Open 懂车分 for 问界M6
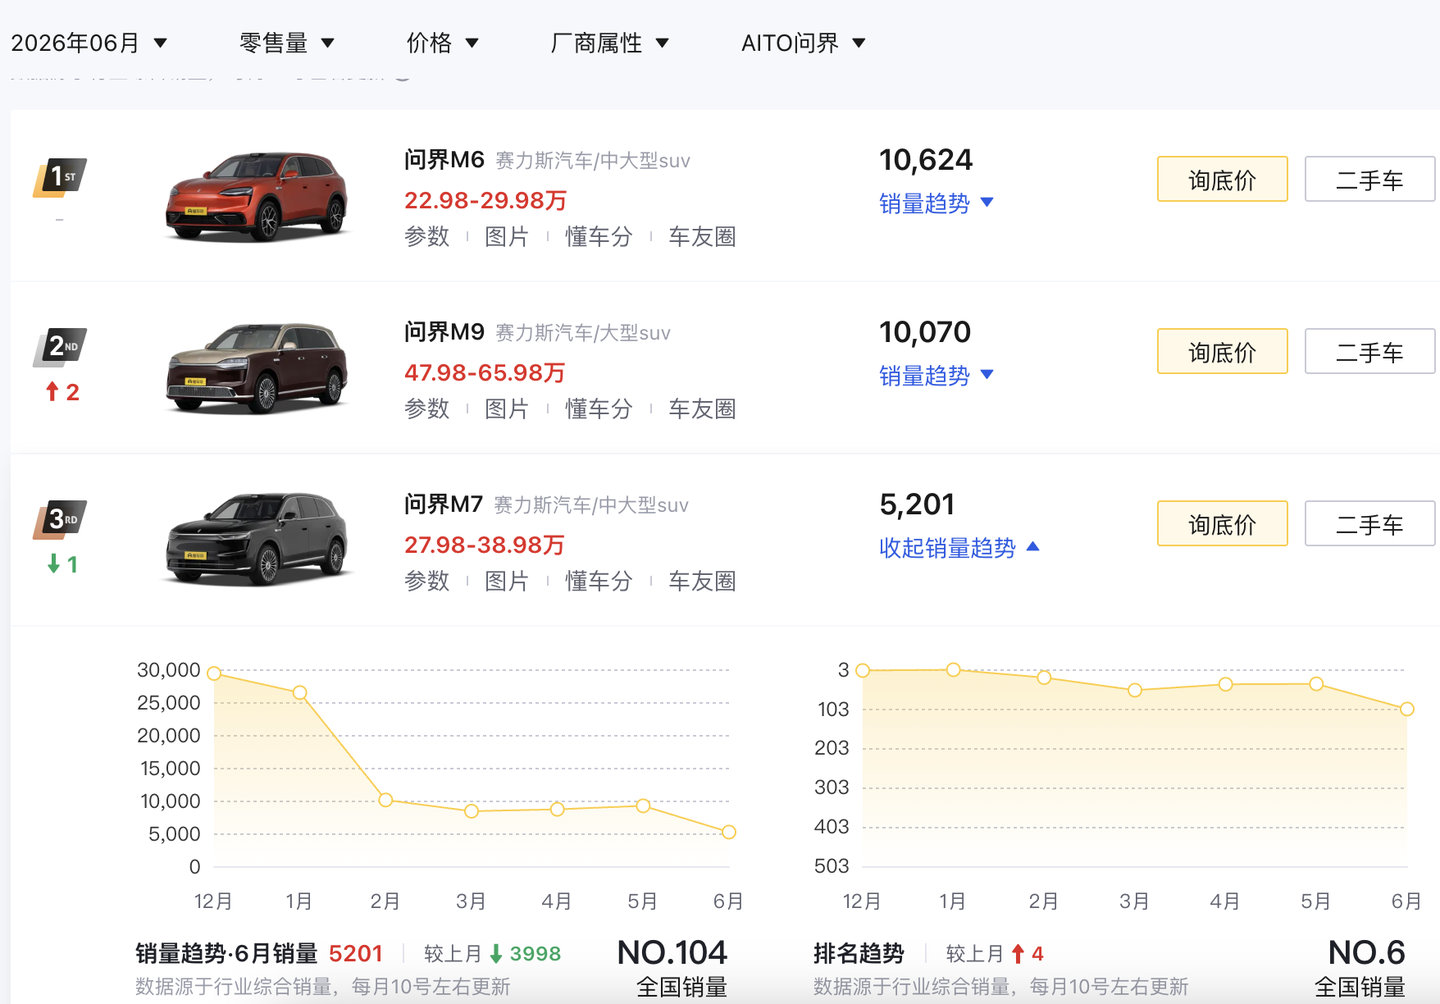Screen dimensions: 1440x1004 pyautogui.click(x=598, y=237)
